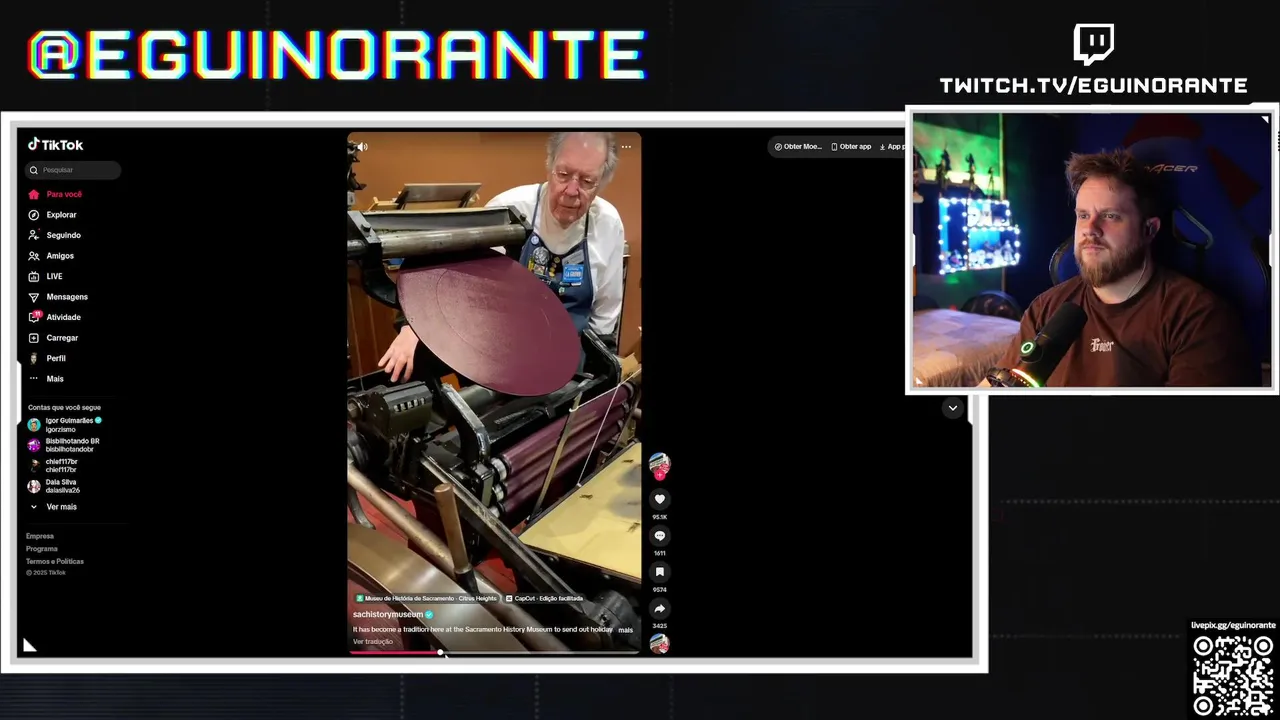Go to next video with down chevron
Screen dimensions: 1280x720
click(x=952, y=408)
